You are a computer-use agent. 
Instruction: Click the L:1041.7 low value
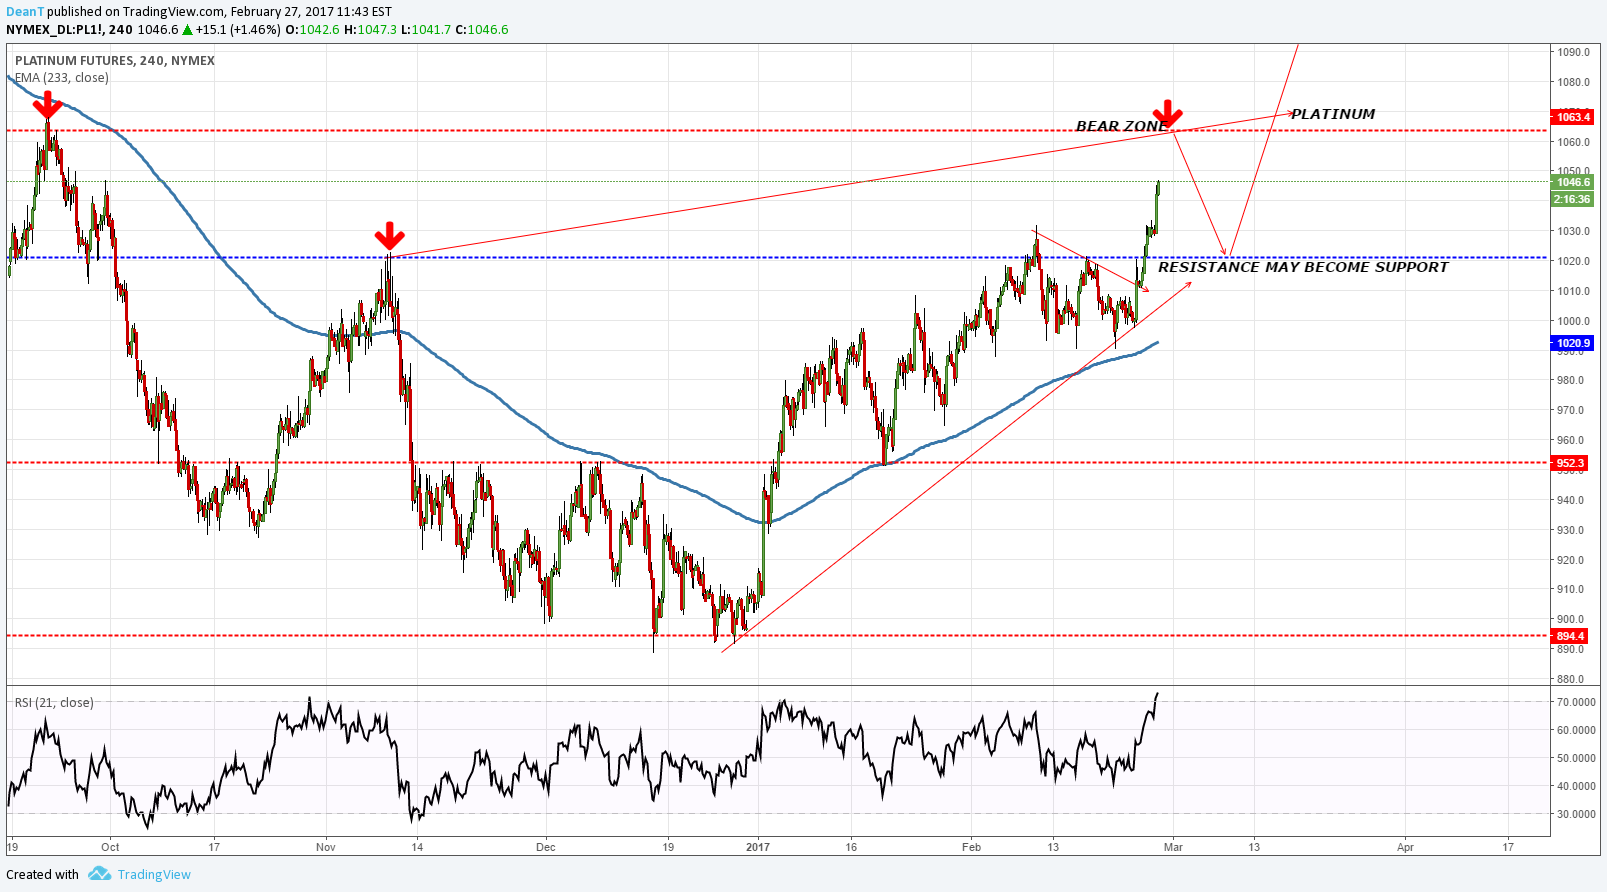(426, 30)
